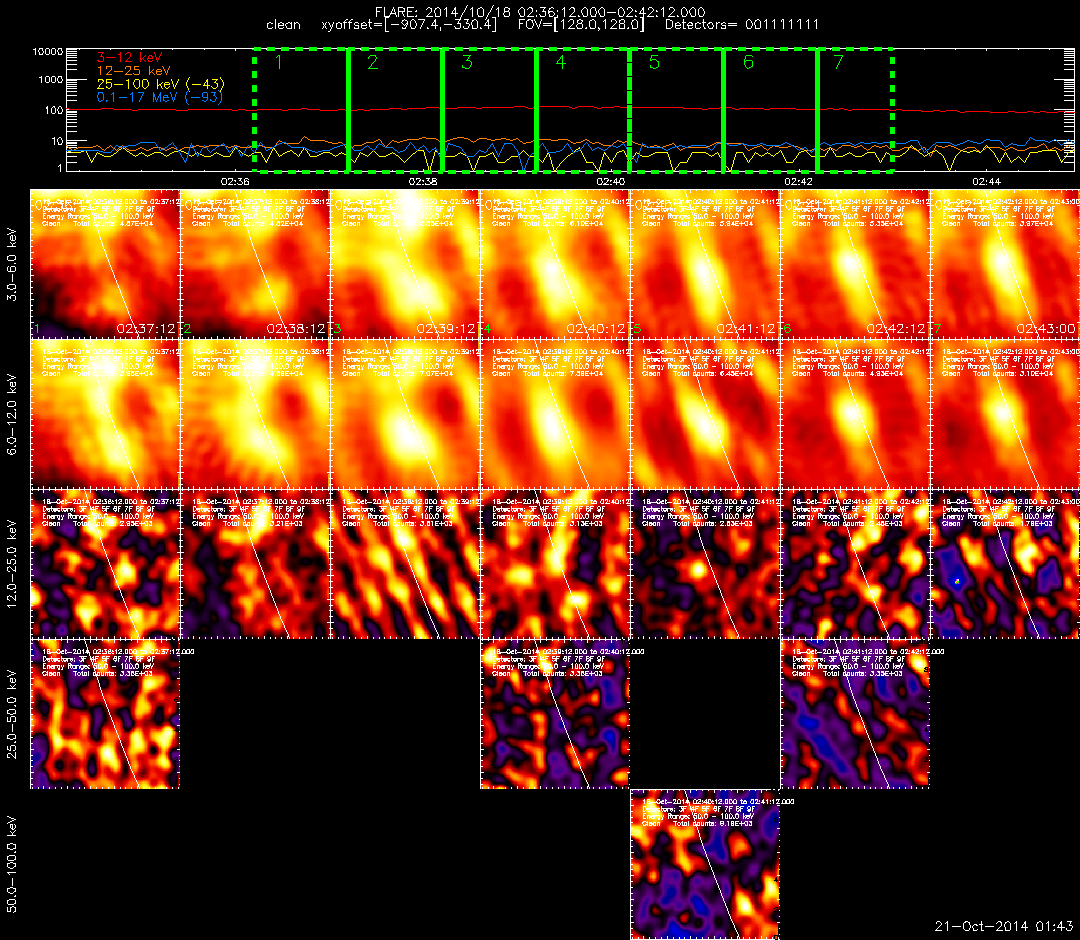Open the 6.0-12.0 keV image for interval 7

click(x=1005, y=415)
